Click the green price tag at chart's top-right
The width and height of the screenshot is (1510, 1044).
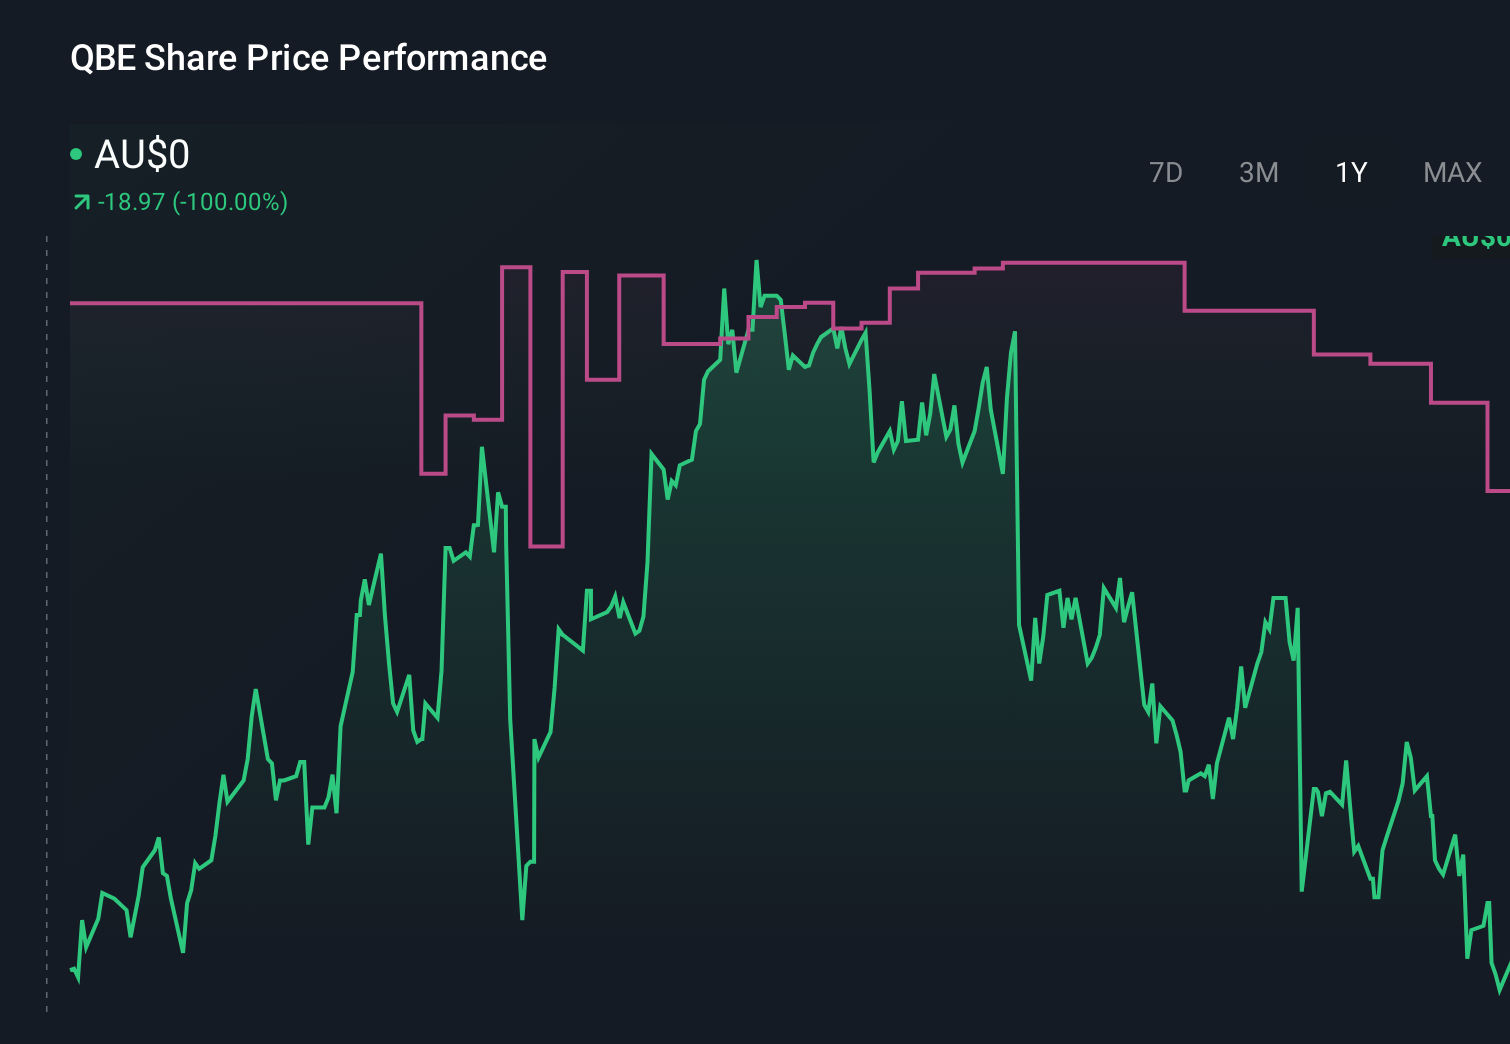tap(1475, 240)
